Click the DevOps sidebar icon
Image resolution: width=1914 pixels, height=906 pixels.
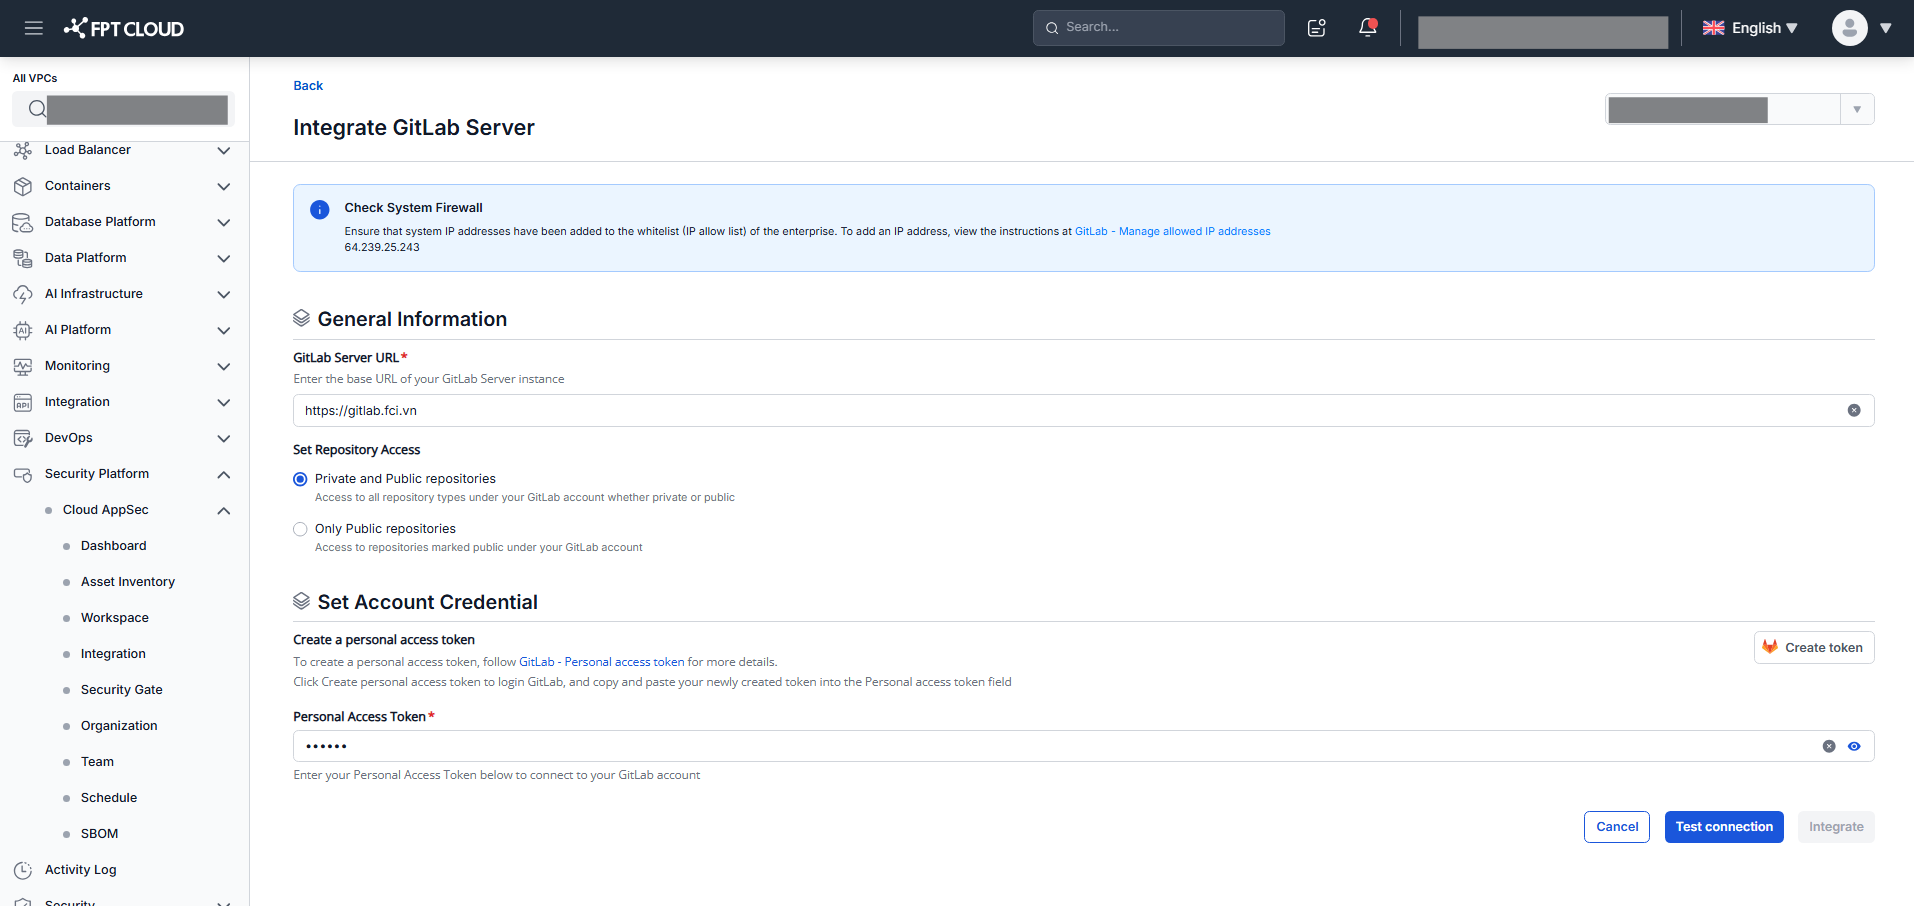click(x=23, y=438)
